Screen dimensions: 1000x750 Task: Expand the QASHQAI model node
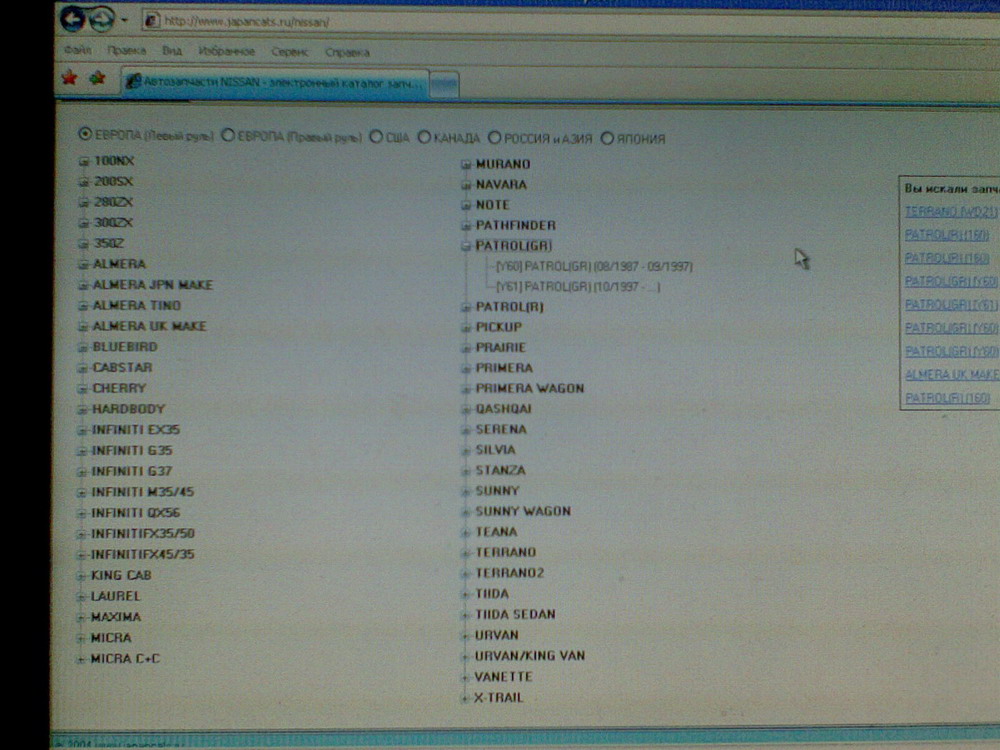466,409
